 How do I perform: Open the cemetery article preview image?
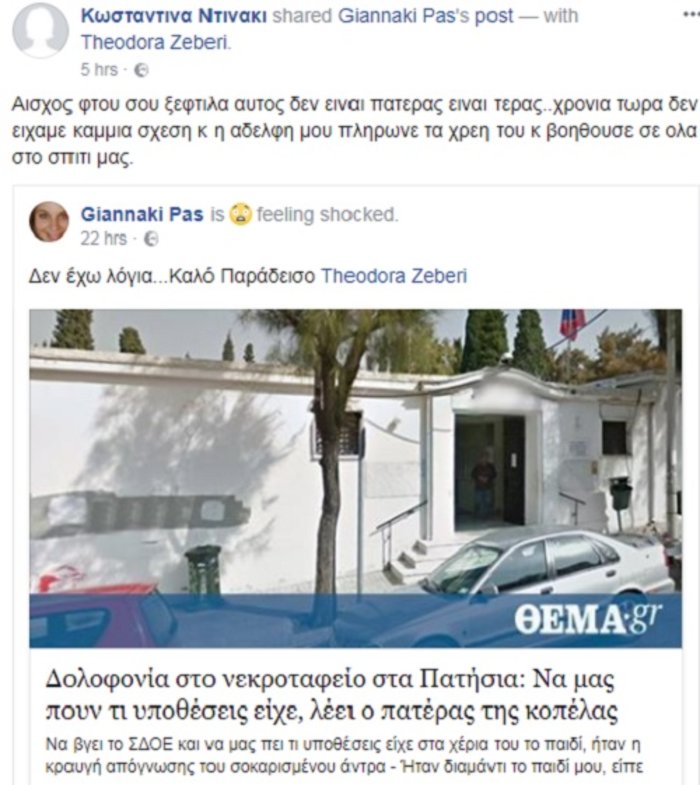356,478
